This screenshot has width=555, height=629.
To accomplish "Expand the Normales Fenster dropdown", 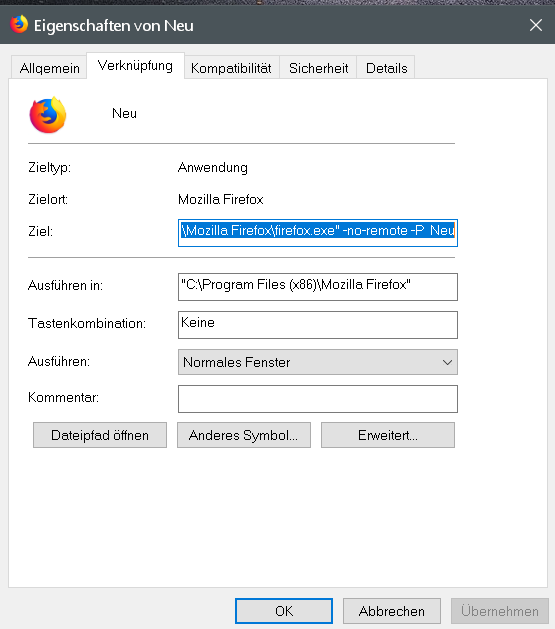I will coord(318,362).
